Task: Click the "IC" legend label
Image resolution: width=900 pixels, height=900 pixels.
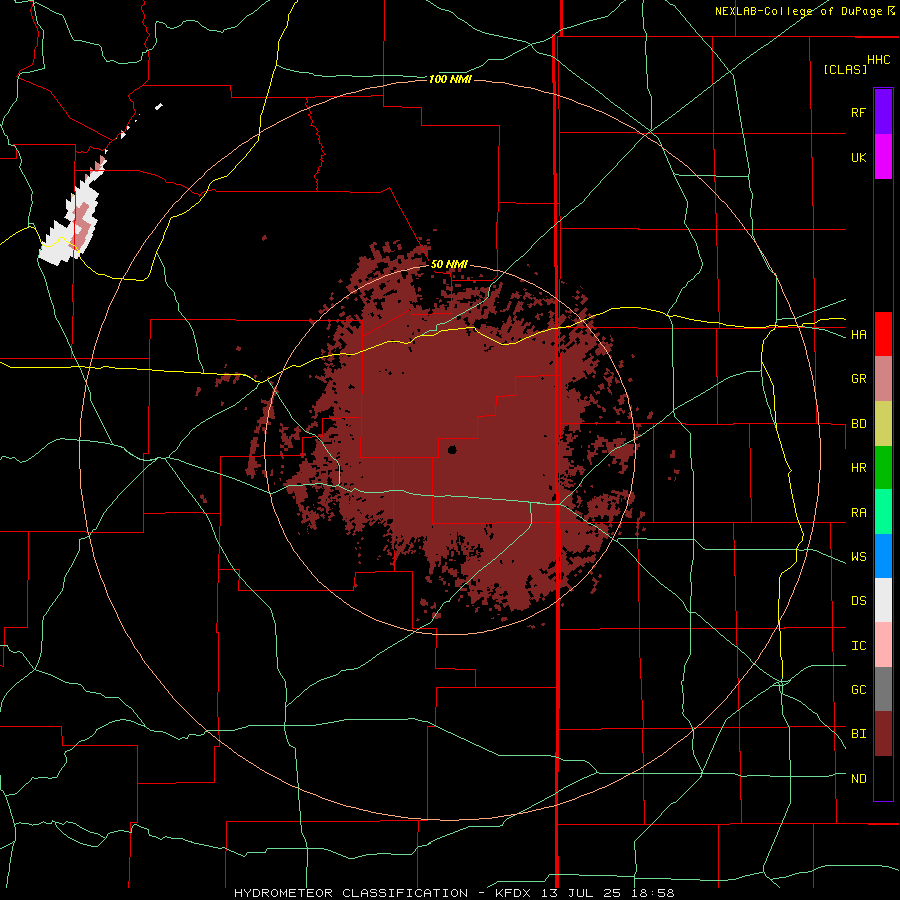Action: click(858, 646)
